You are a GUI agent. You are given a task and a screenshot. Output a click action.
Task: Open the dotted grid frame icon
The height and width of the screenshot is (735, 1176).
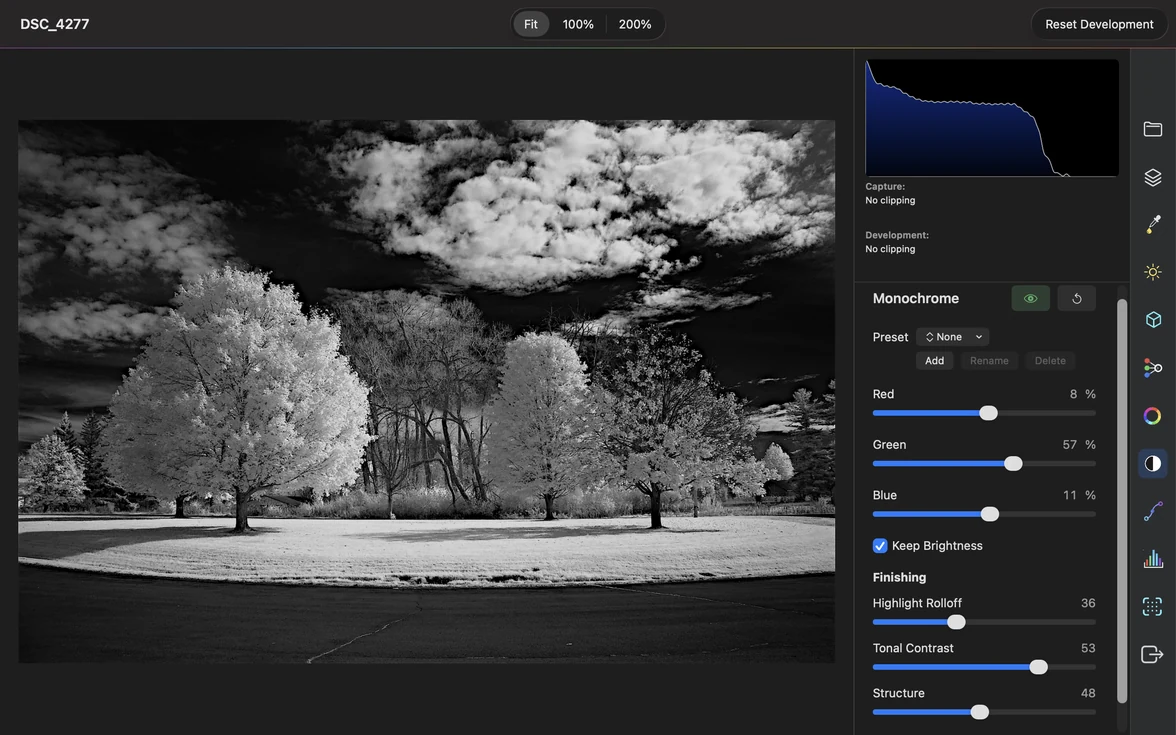coord(1153,607)
